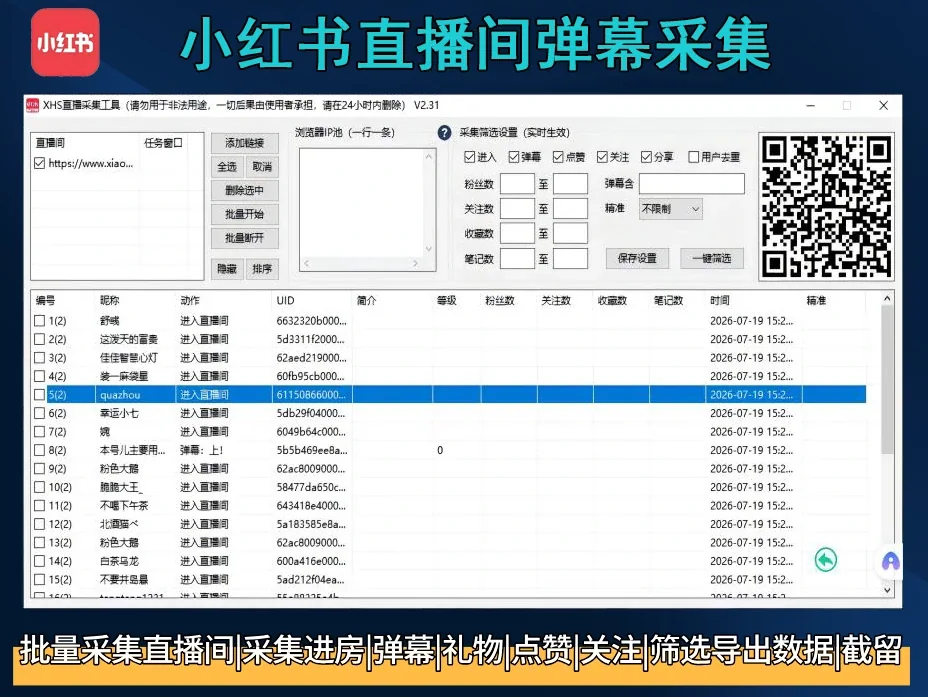Screen dimensions: 928x697
Task: Click the 保存设置 button
Action: click(x=637, y=259)
